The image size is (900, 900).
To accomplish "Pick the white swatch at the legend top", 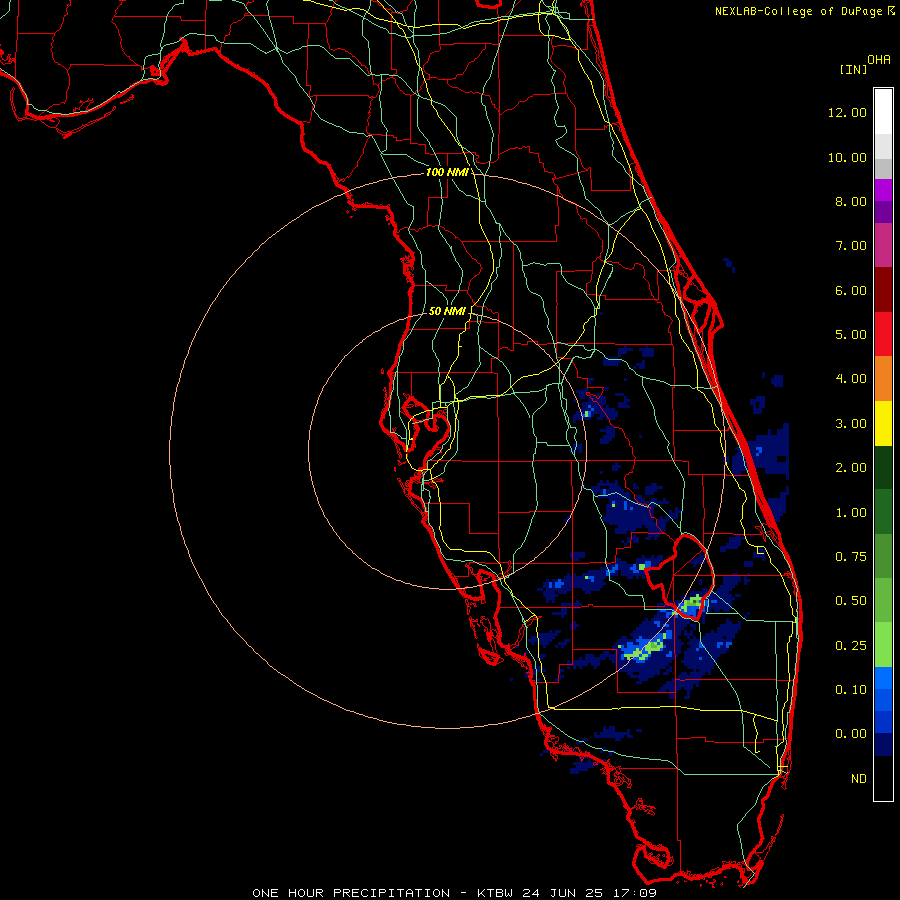I will tap(883, 112).
